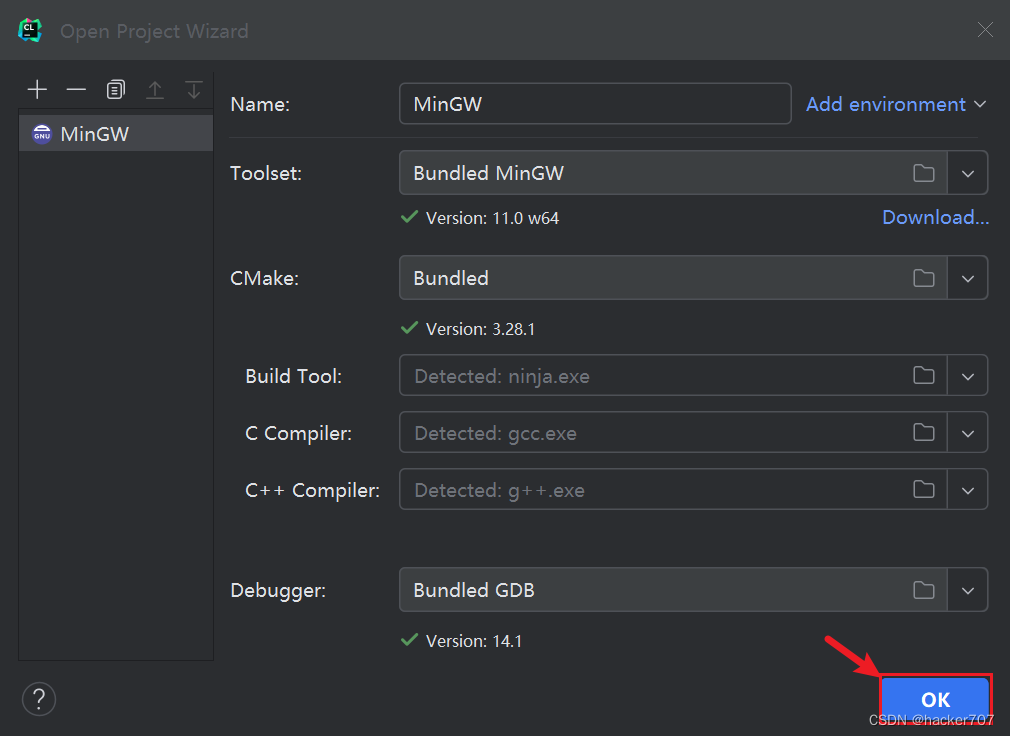Click the GNU icon beside MinGW
1010x736 pixels.
(42, 134)
